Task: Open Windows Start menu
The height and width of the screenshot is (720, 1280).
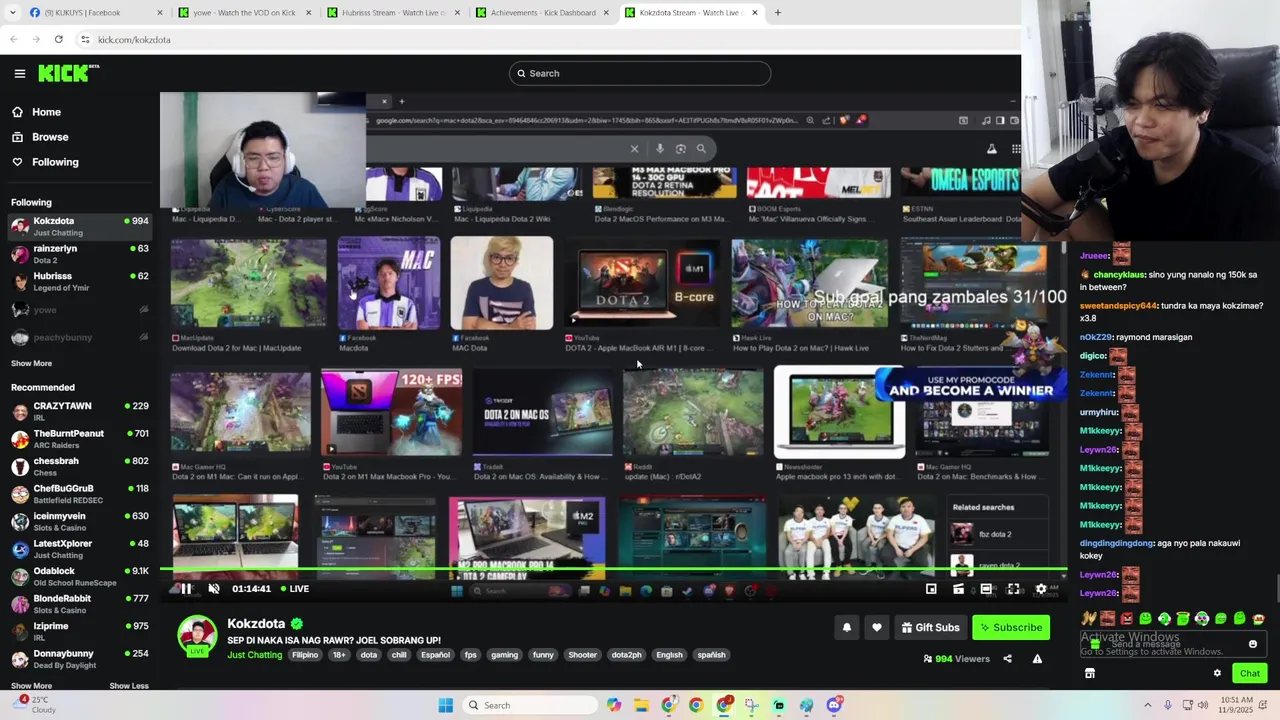Action: click(445, 705)
